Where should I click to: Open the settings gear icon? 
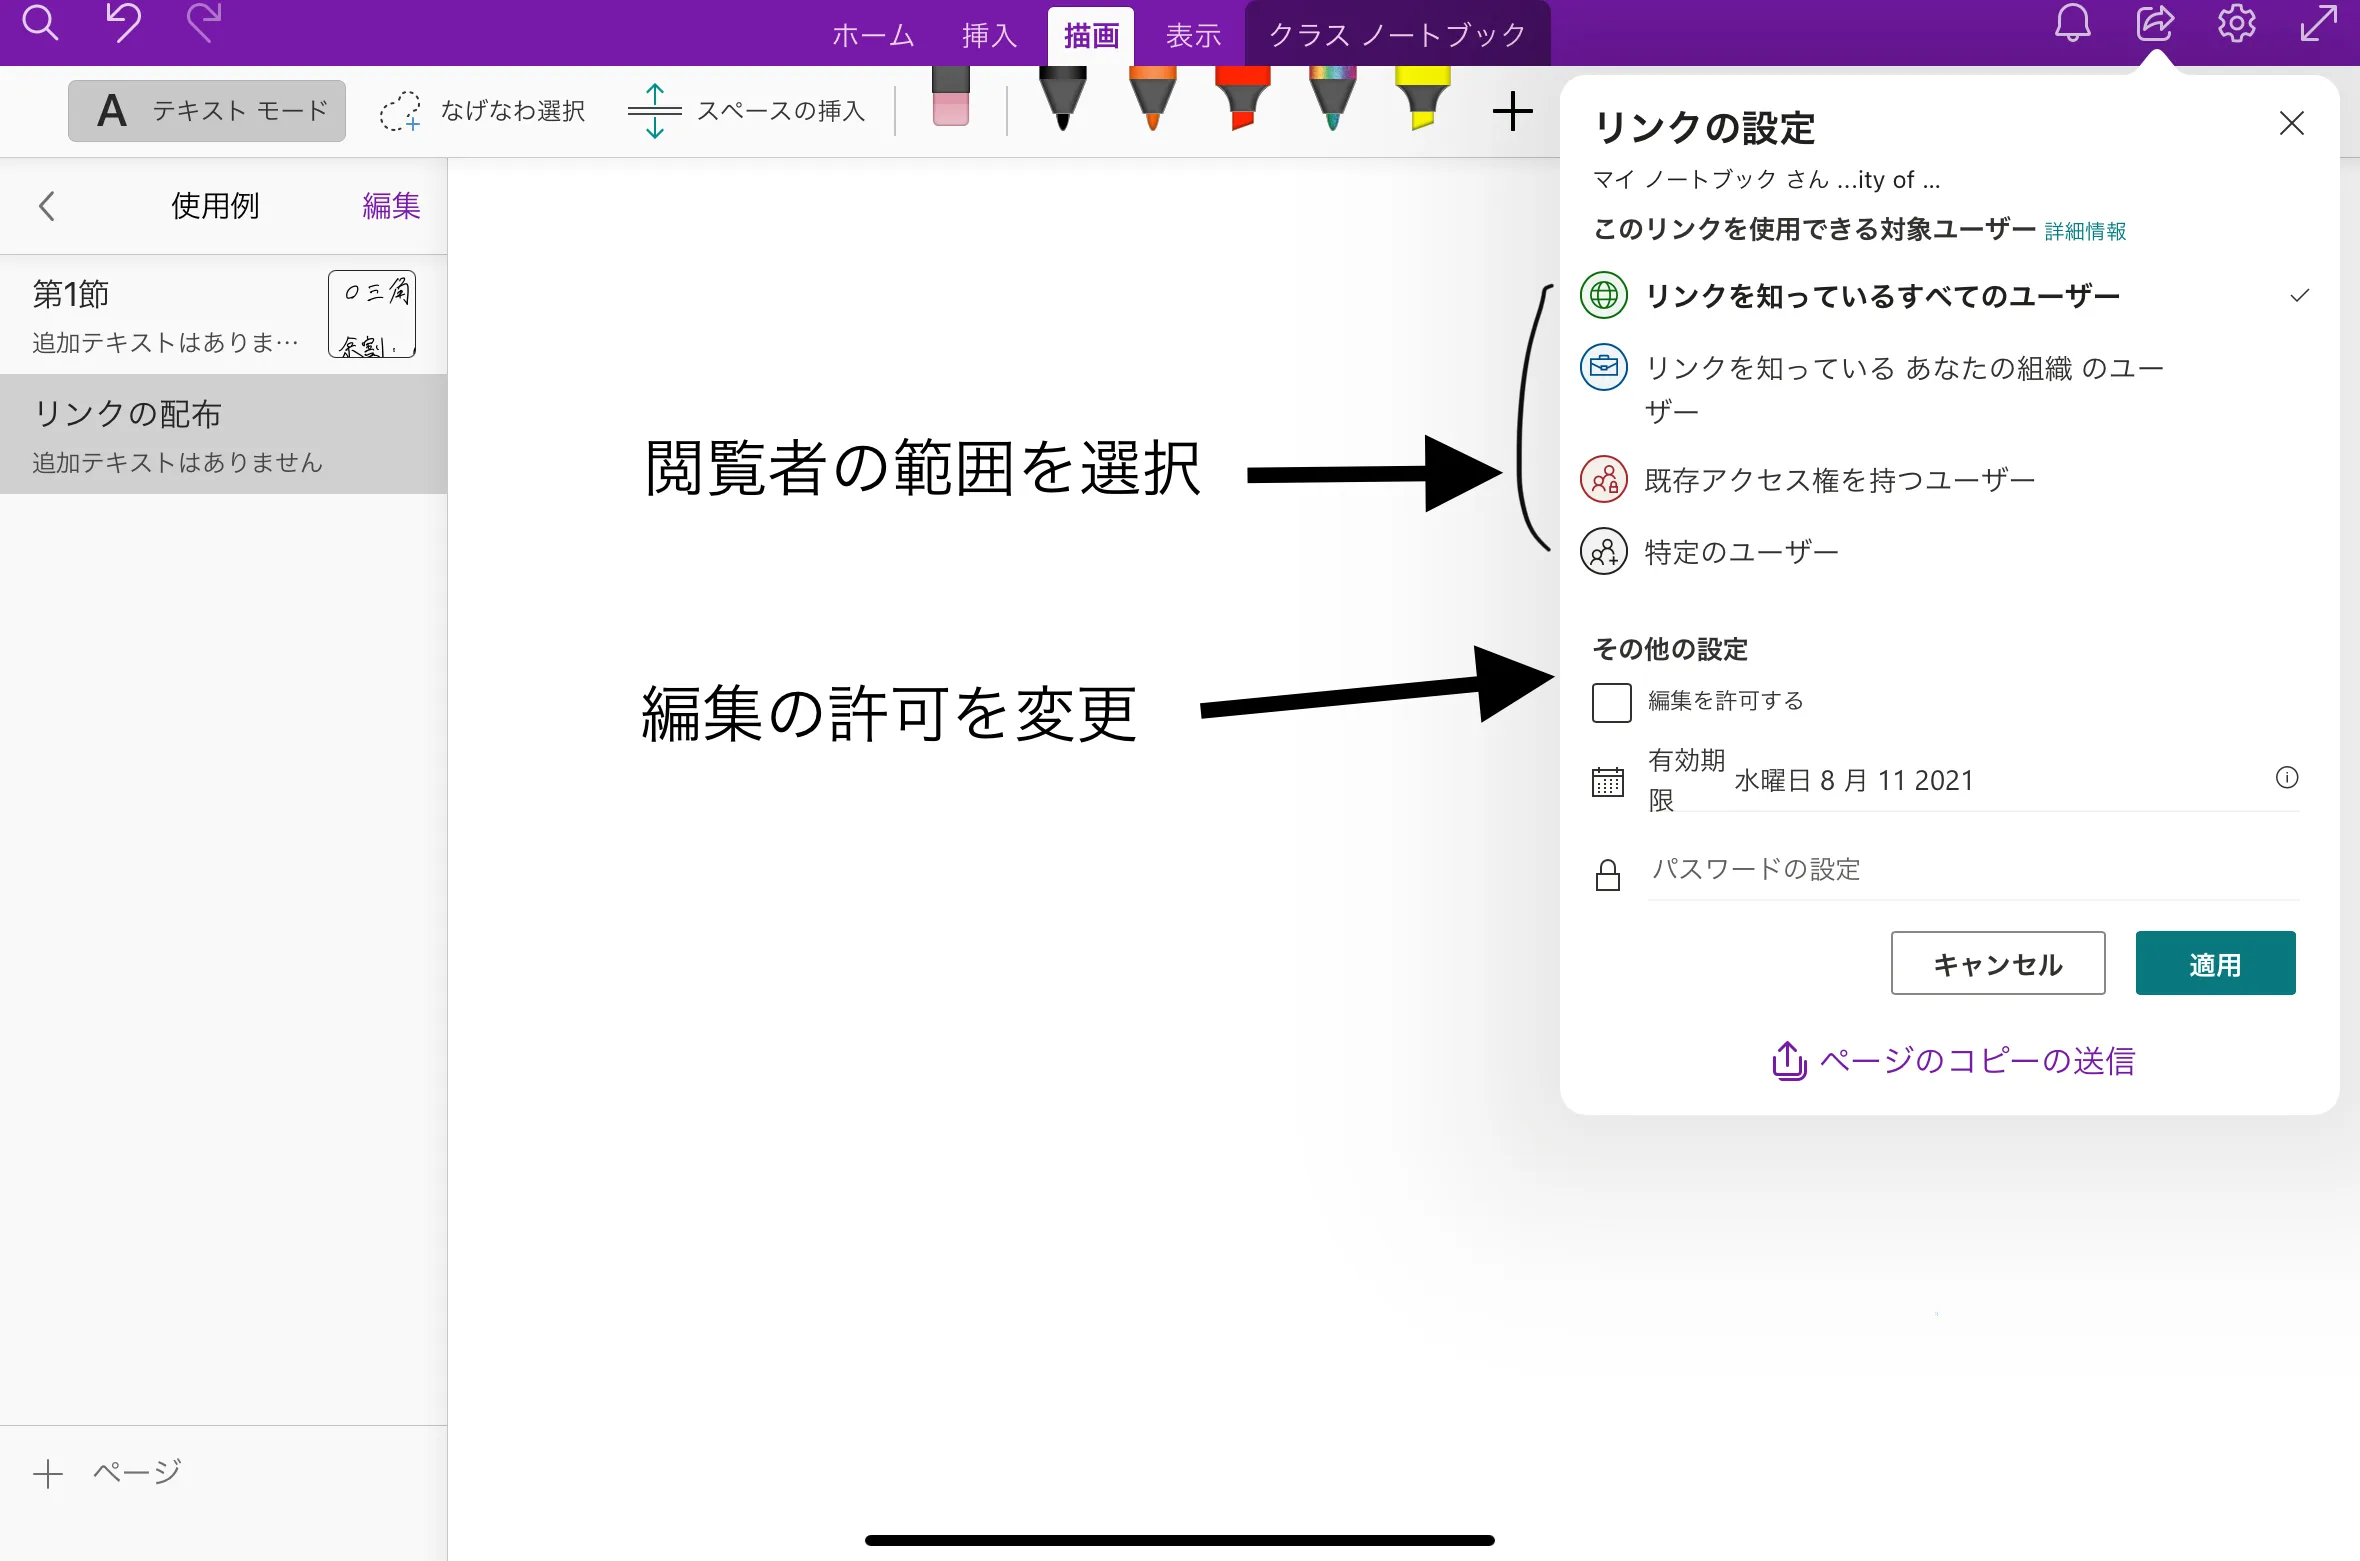(2236, 24)
